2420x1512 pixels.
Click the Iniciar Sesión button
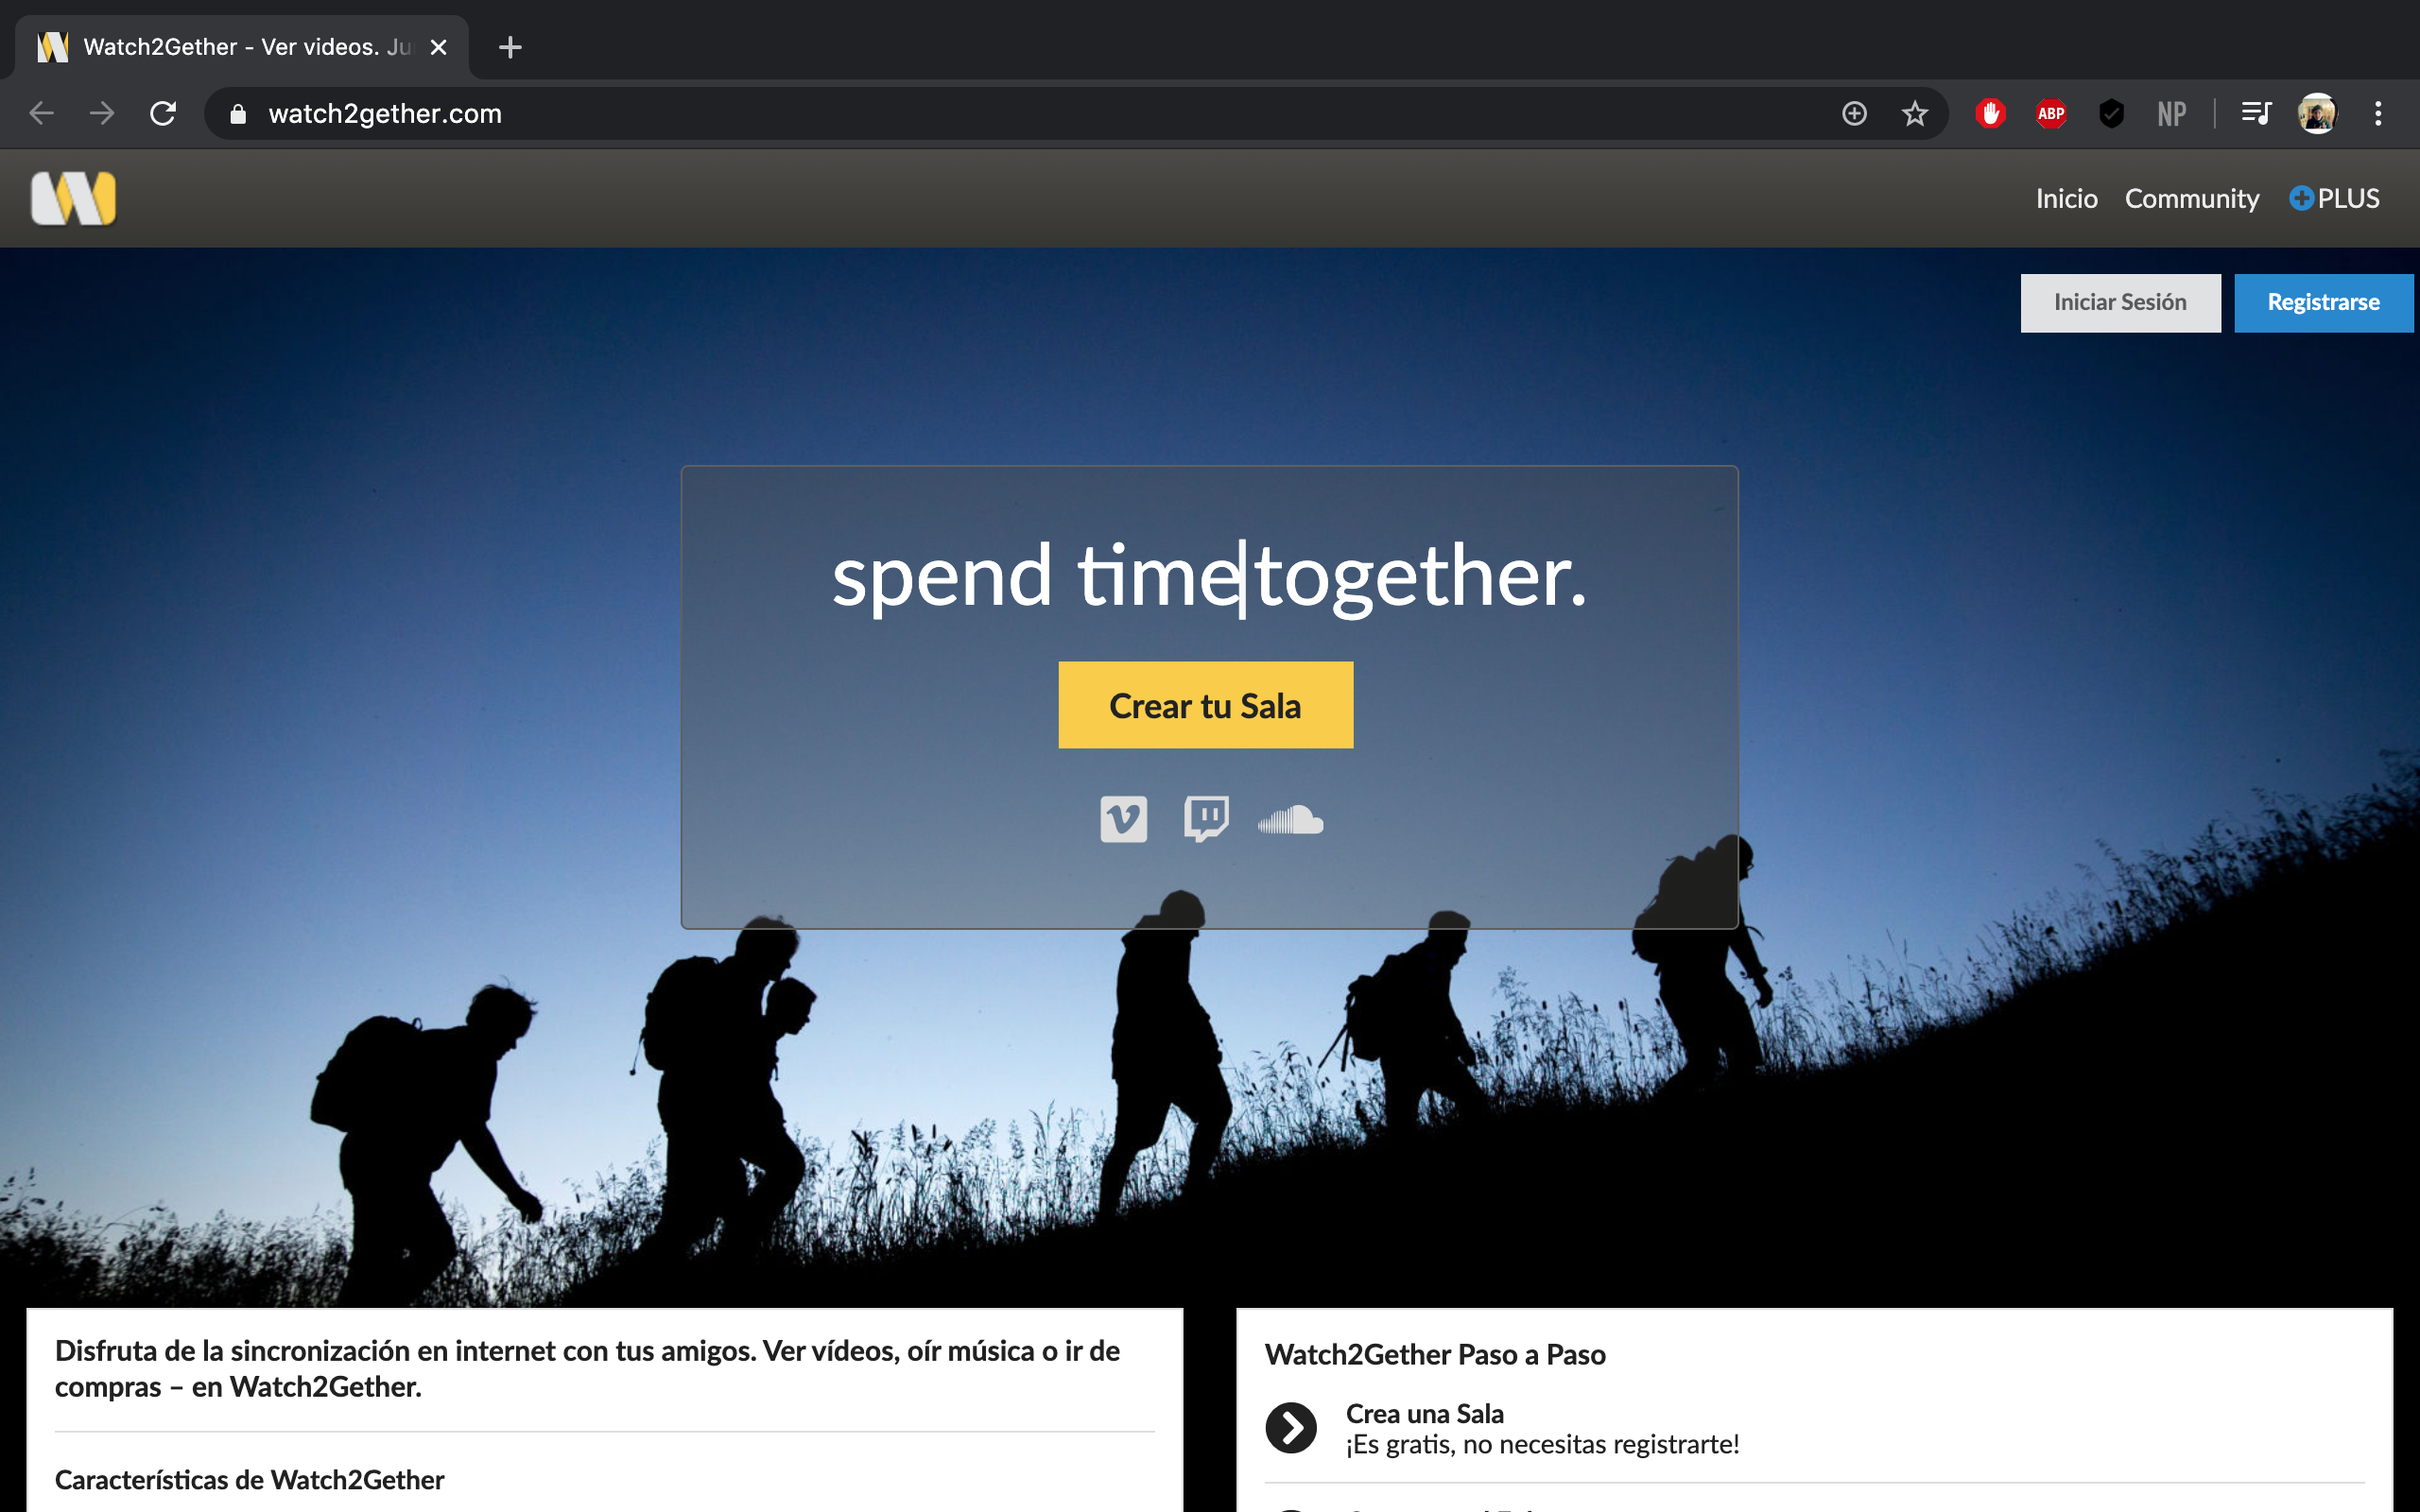click(x=2120, y=302)
